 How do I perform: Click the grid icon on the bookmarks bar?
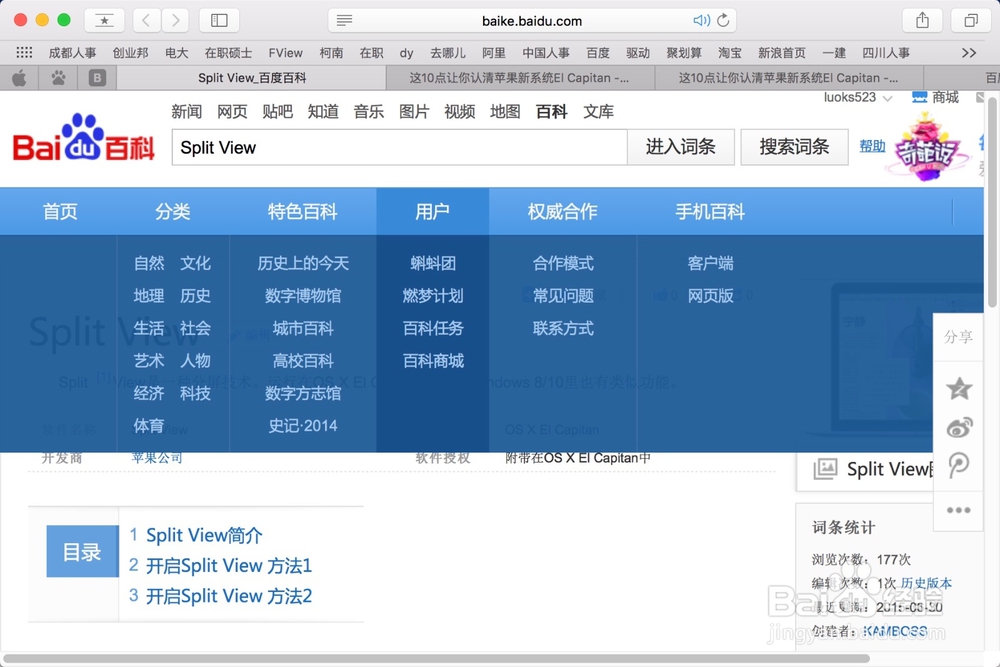coord(23,52)
